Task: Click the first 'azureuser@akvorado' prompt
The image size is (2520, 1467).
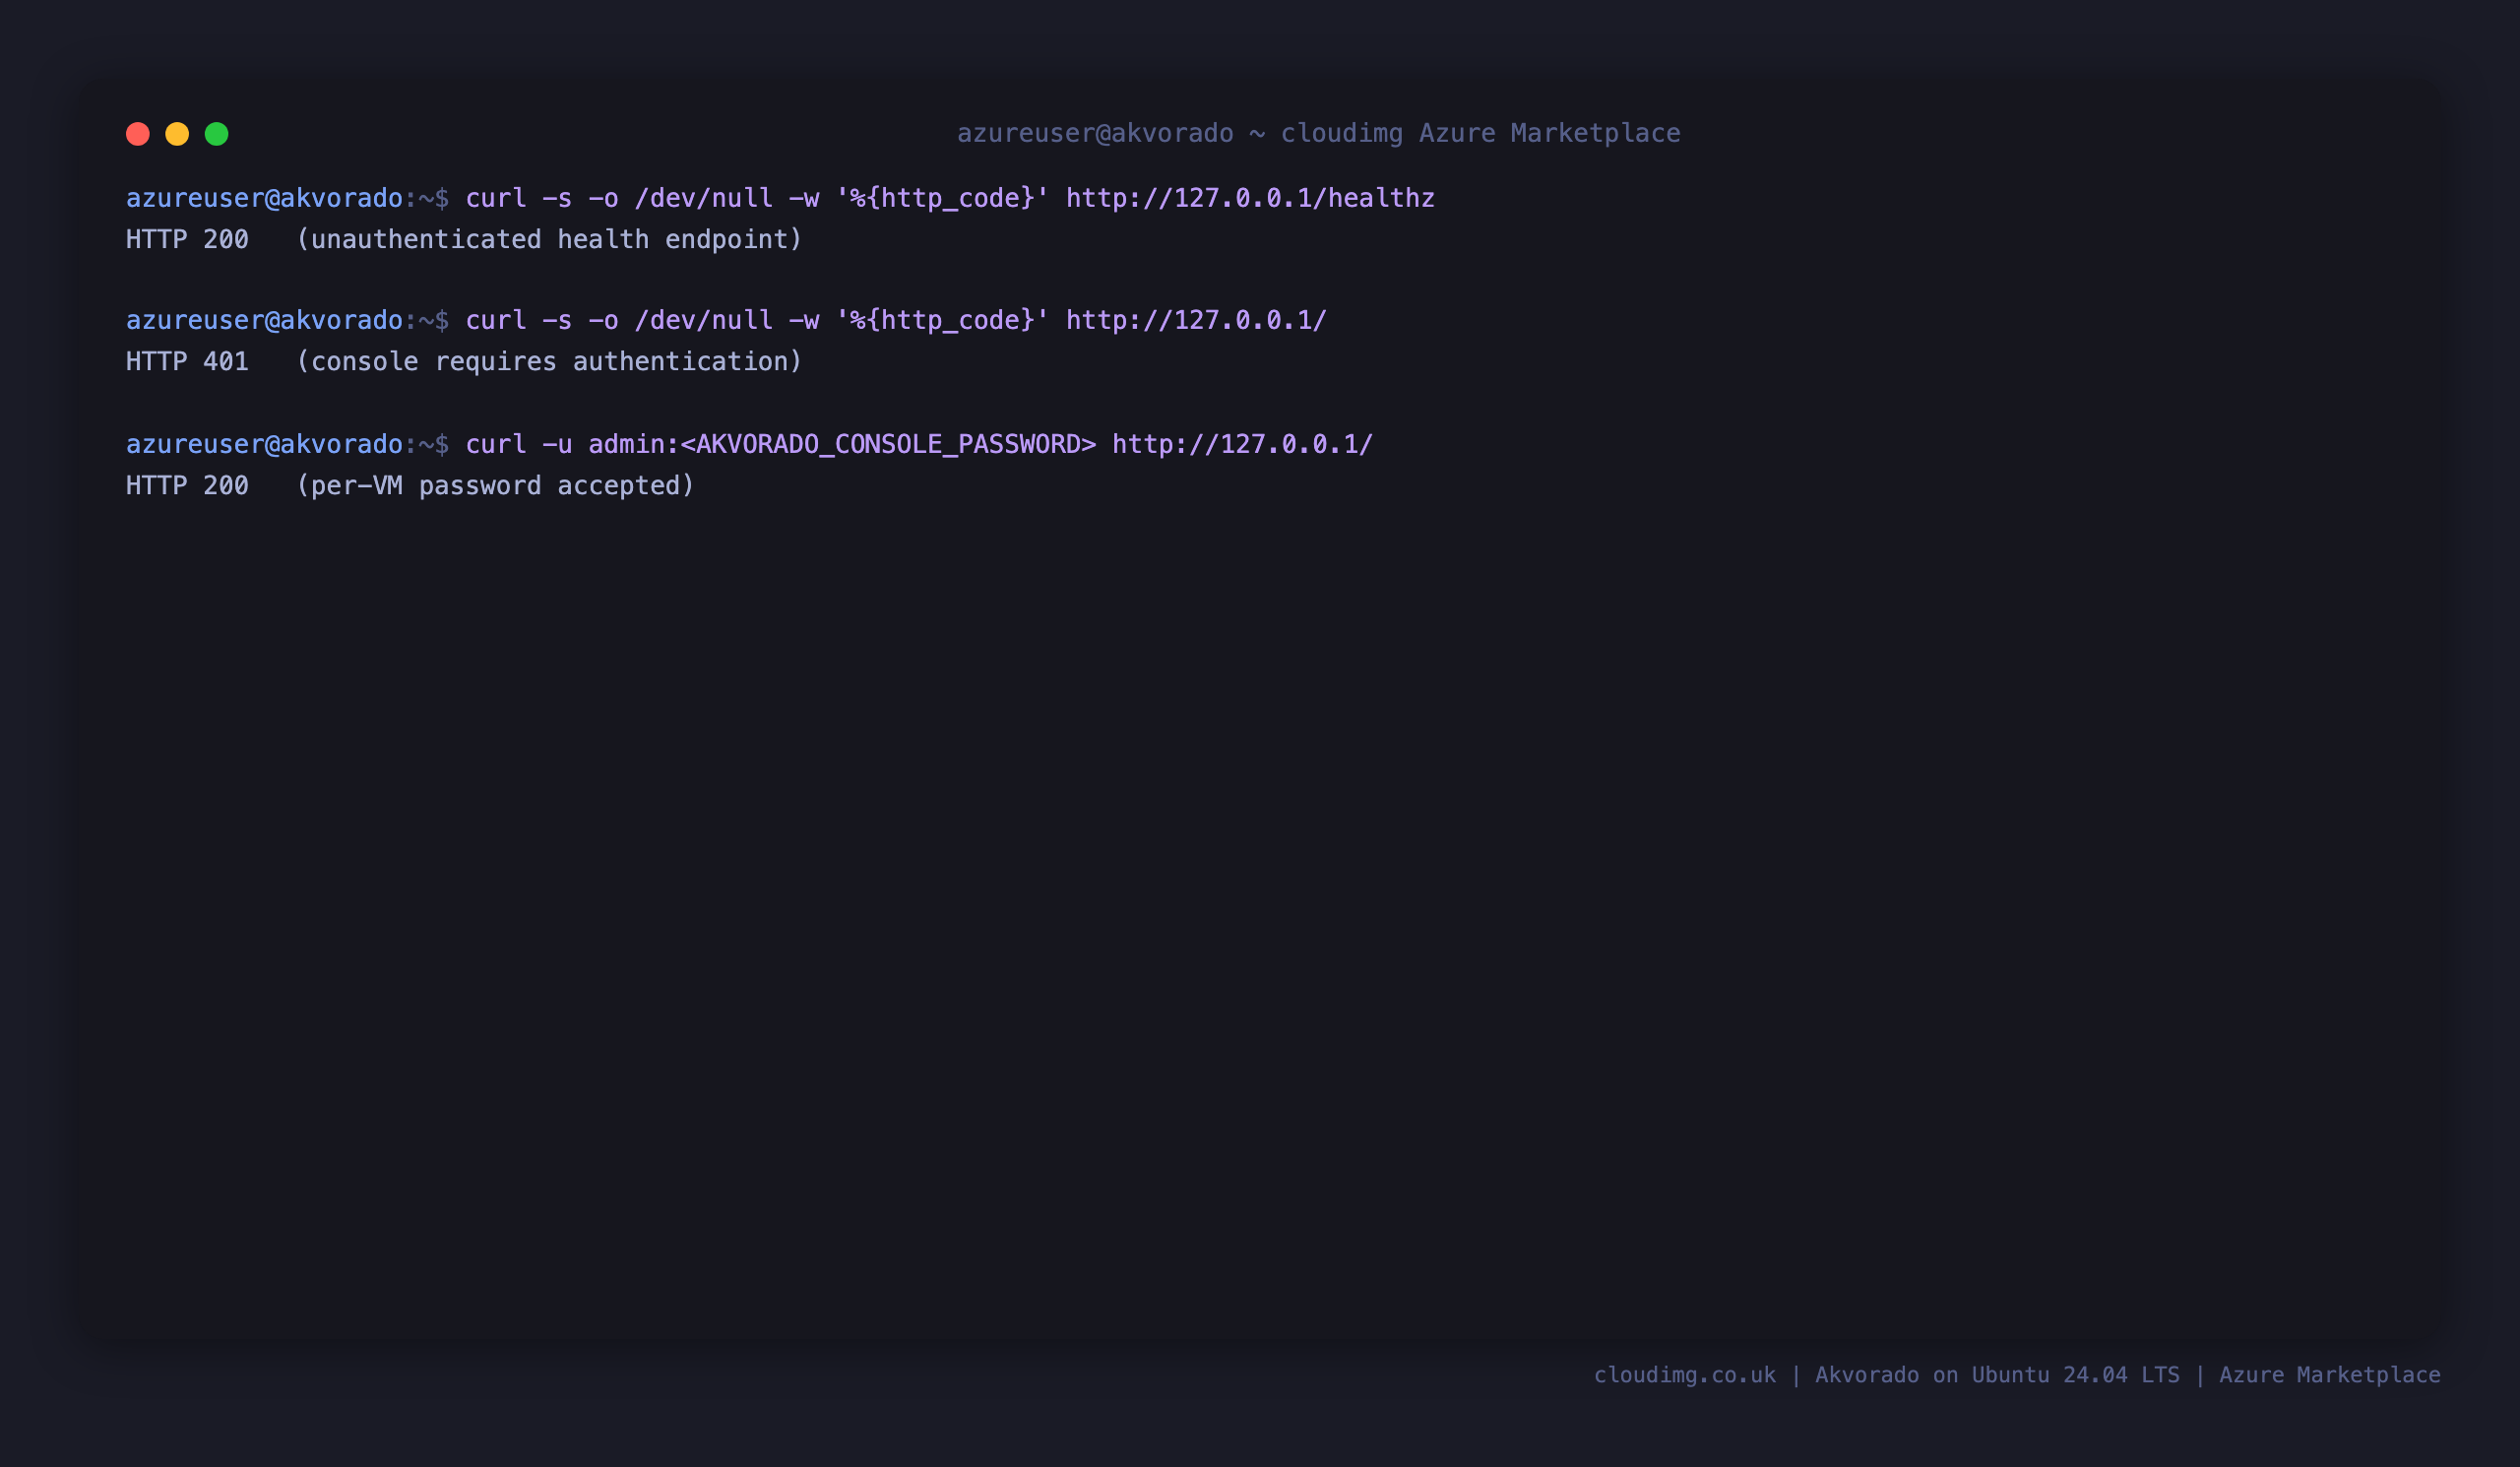Action: point(264,198)
